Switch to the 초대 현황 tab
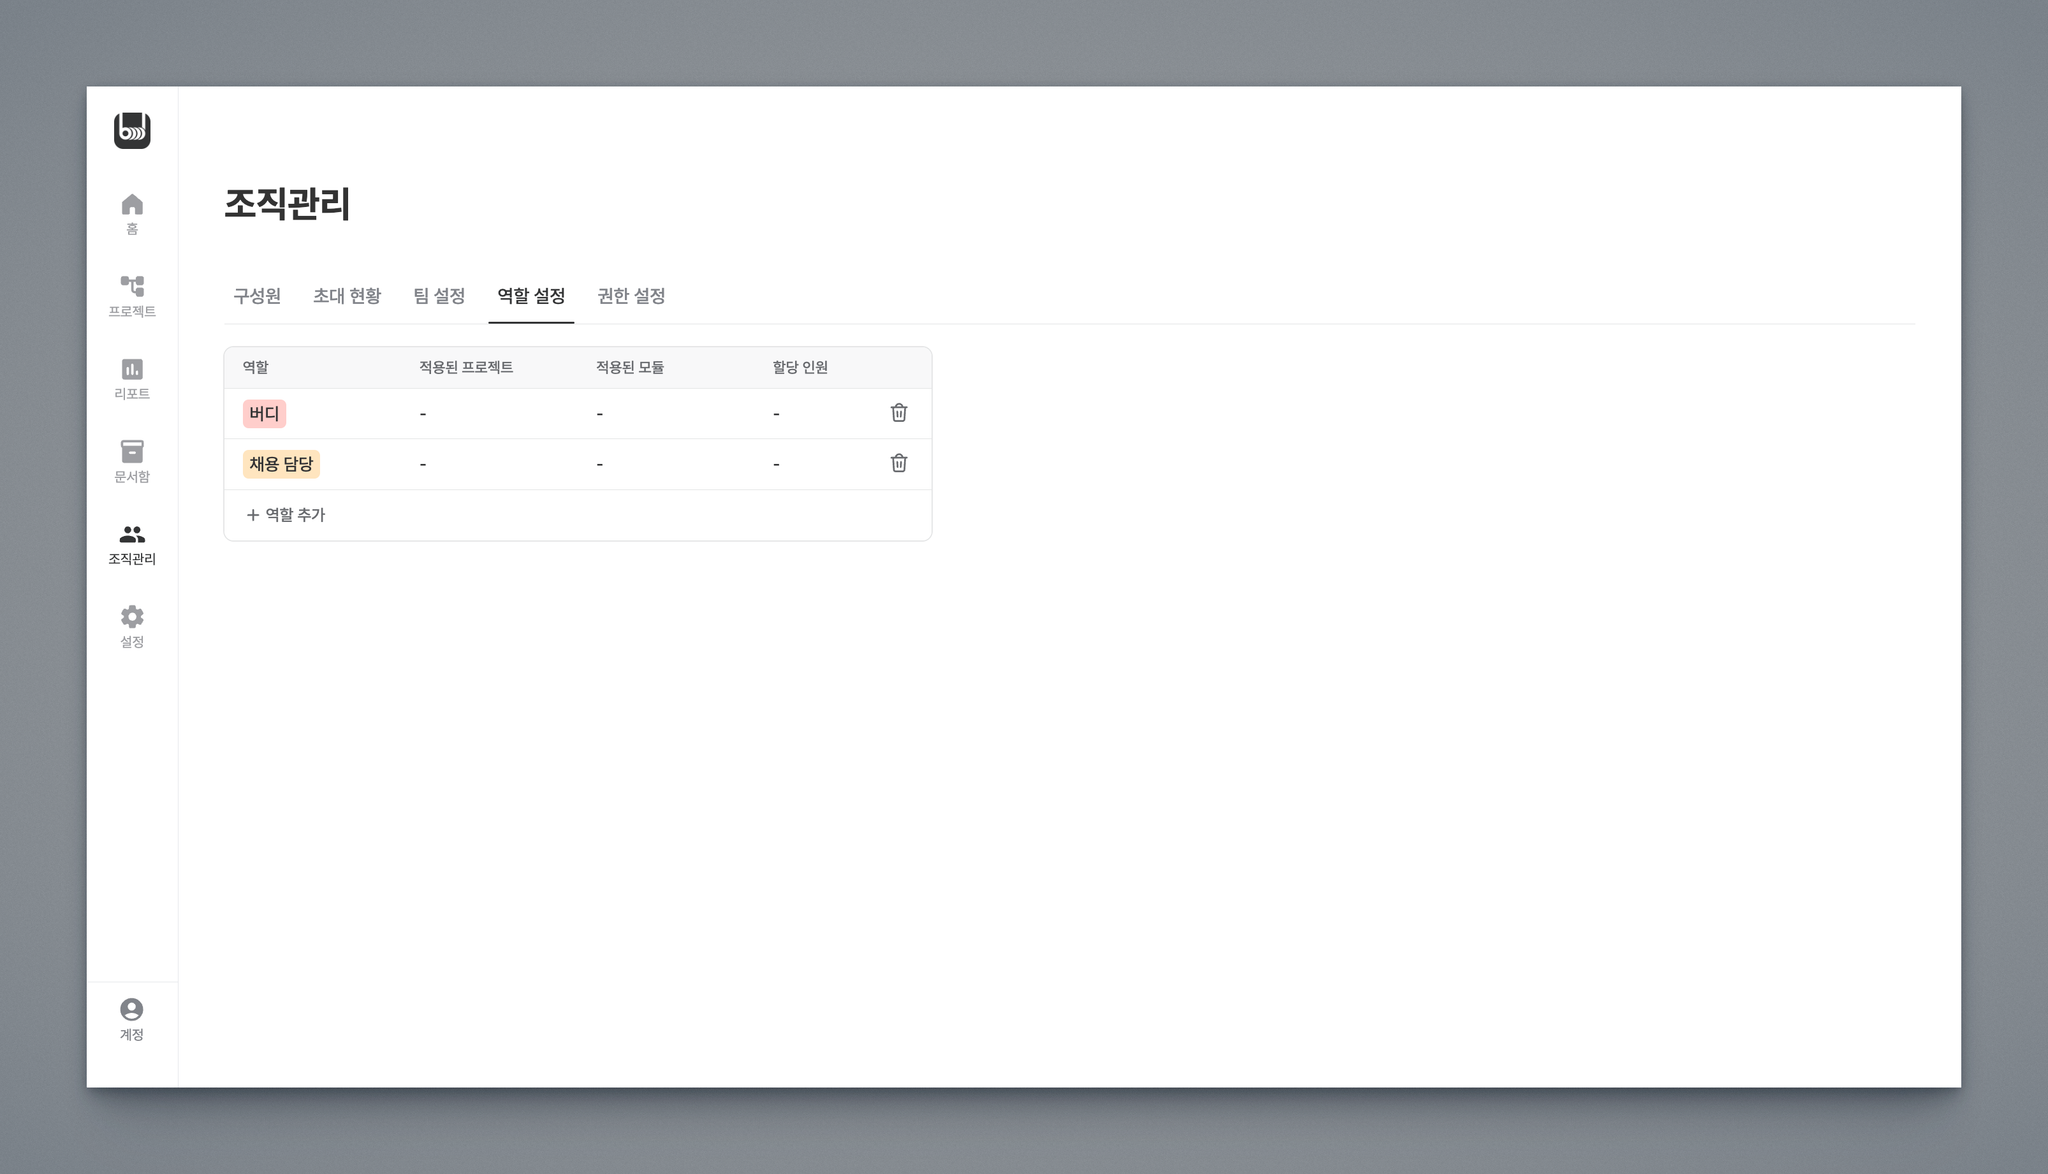Screen dimensions: 2048x1174 coord(347,296)
